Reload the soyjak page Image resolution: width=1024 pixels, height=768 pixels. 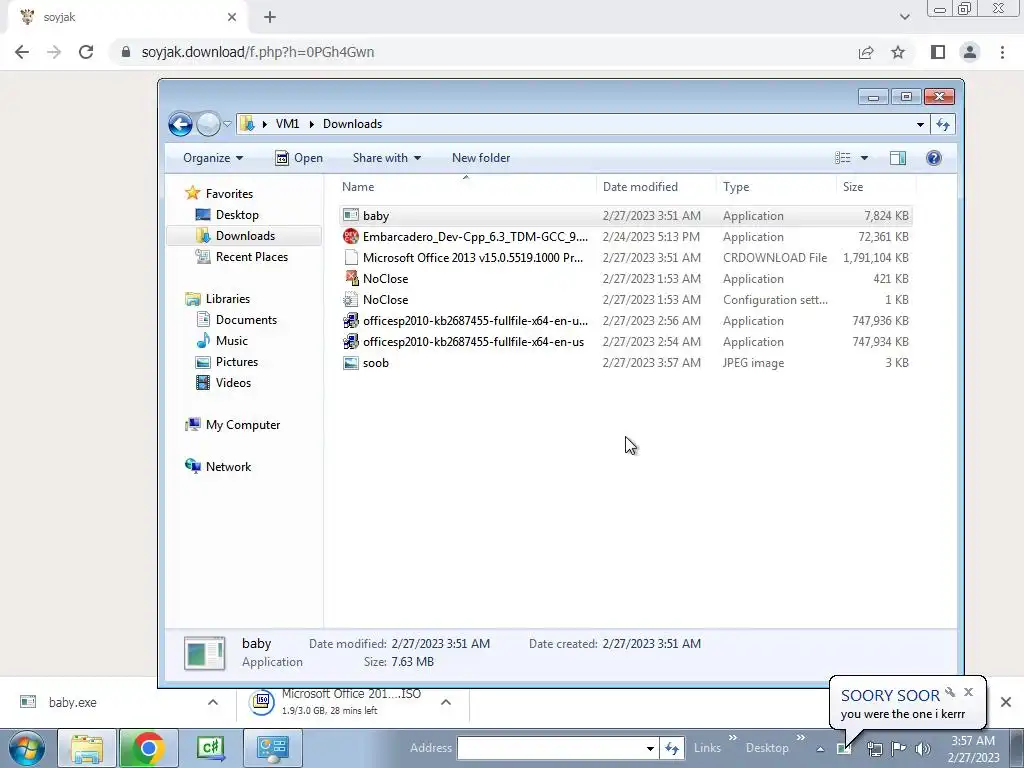pyautogui.click(x=86, y=52)
